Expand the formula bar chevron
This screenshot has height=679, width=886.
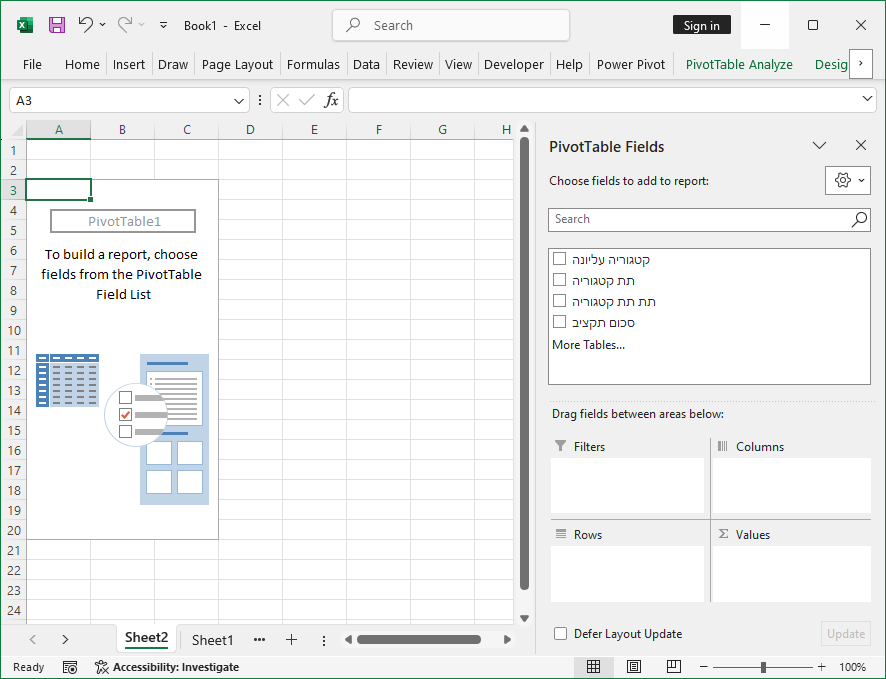(867, 99)
